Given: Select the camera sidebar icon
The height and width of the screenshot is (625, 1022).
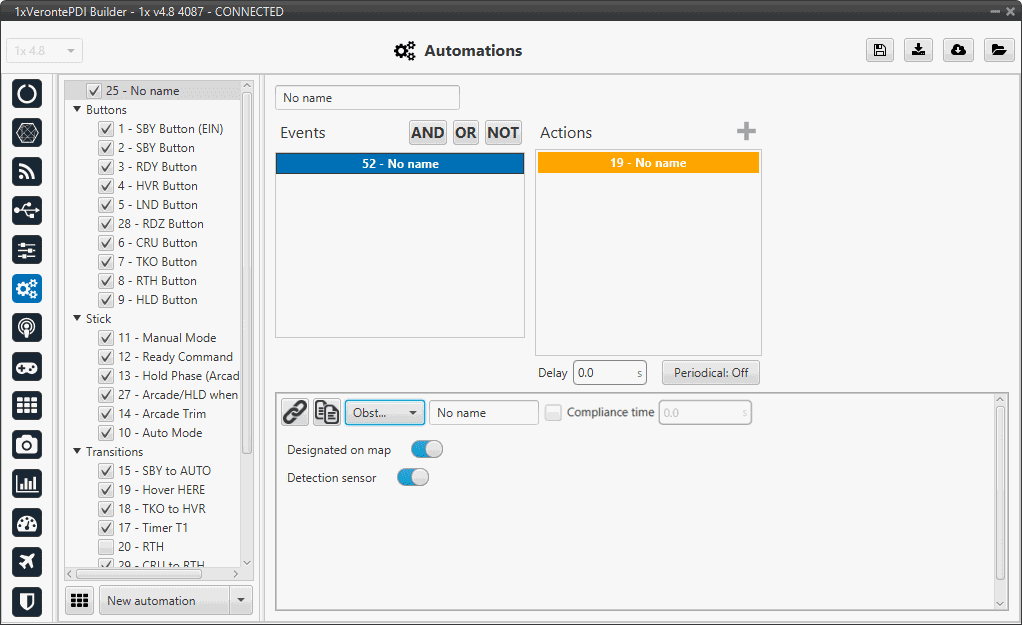Looking at the screenshot, I should pos(27,444).
